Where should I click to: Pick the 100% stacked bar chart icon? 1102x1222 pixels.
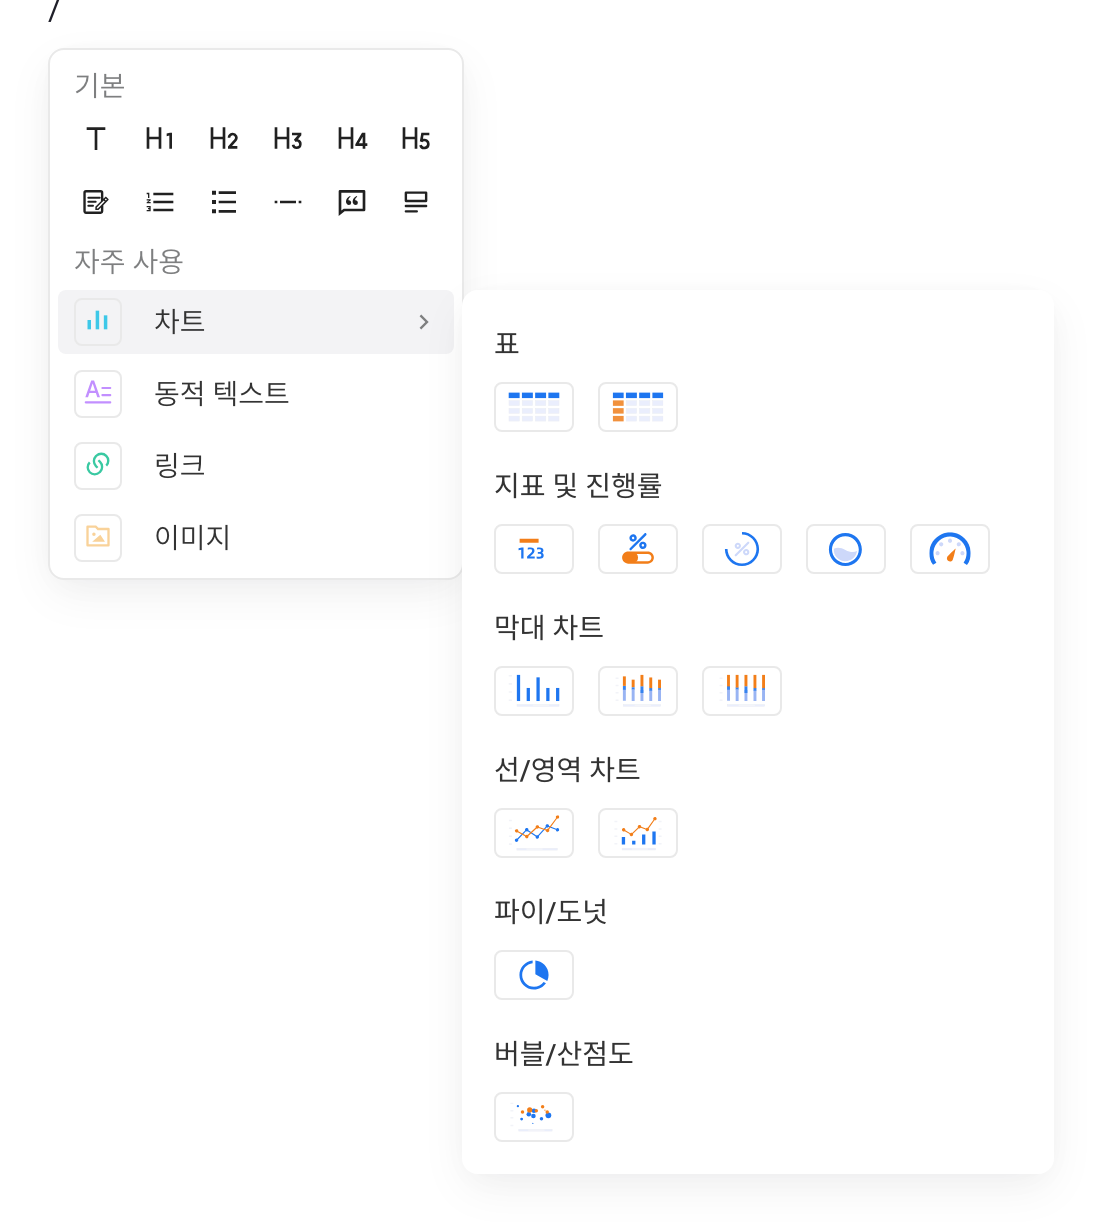tap(742, 691)
